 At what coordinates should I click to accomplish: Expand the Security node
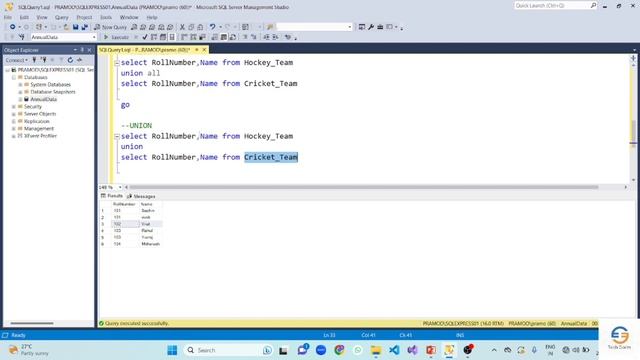[14, 107]
